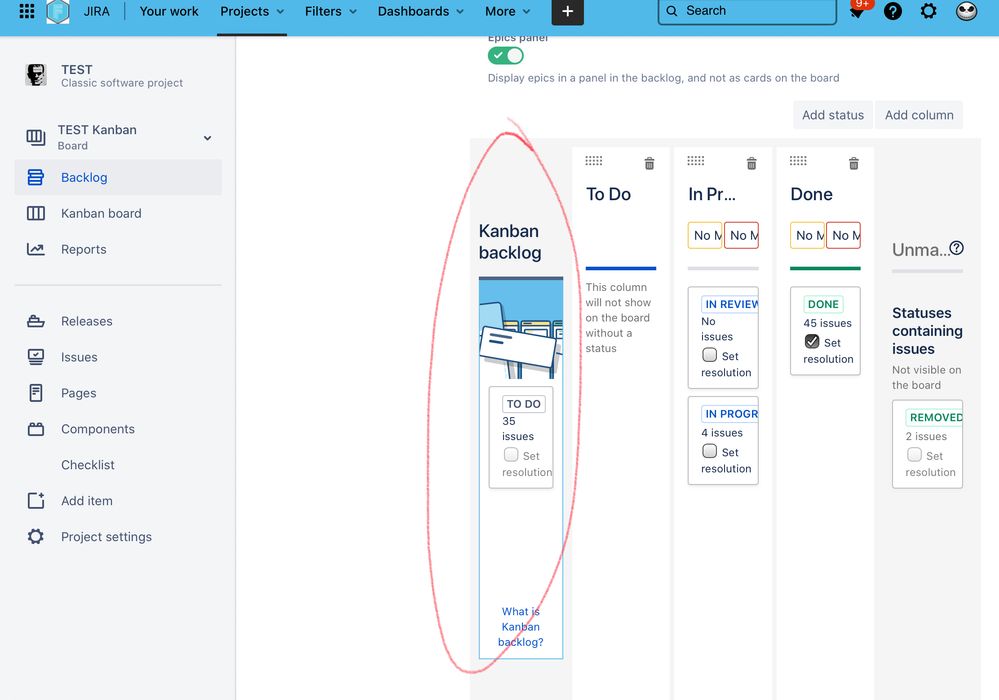Open Project settings link in sidebar

[x=119, y=536]
